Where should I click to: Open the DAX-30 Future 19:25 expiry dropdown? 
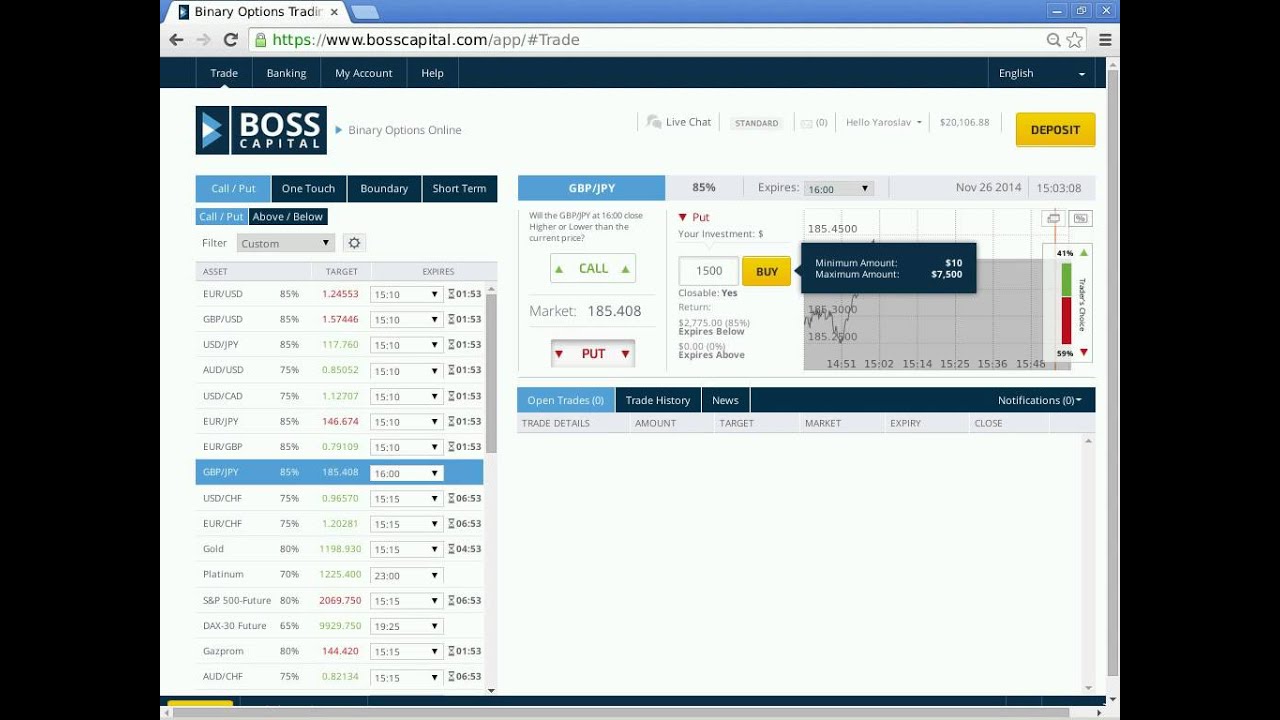point(406,626)
